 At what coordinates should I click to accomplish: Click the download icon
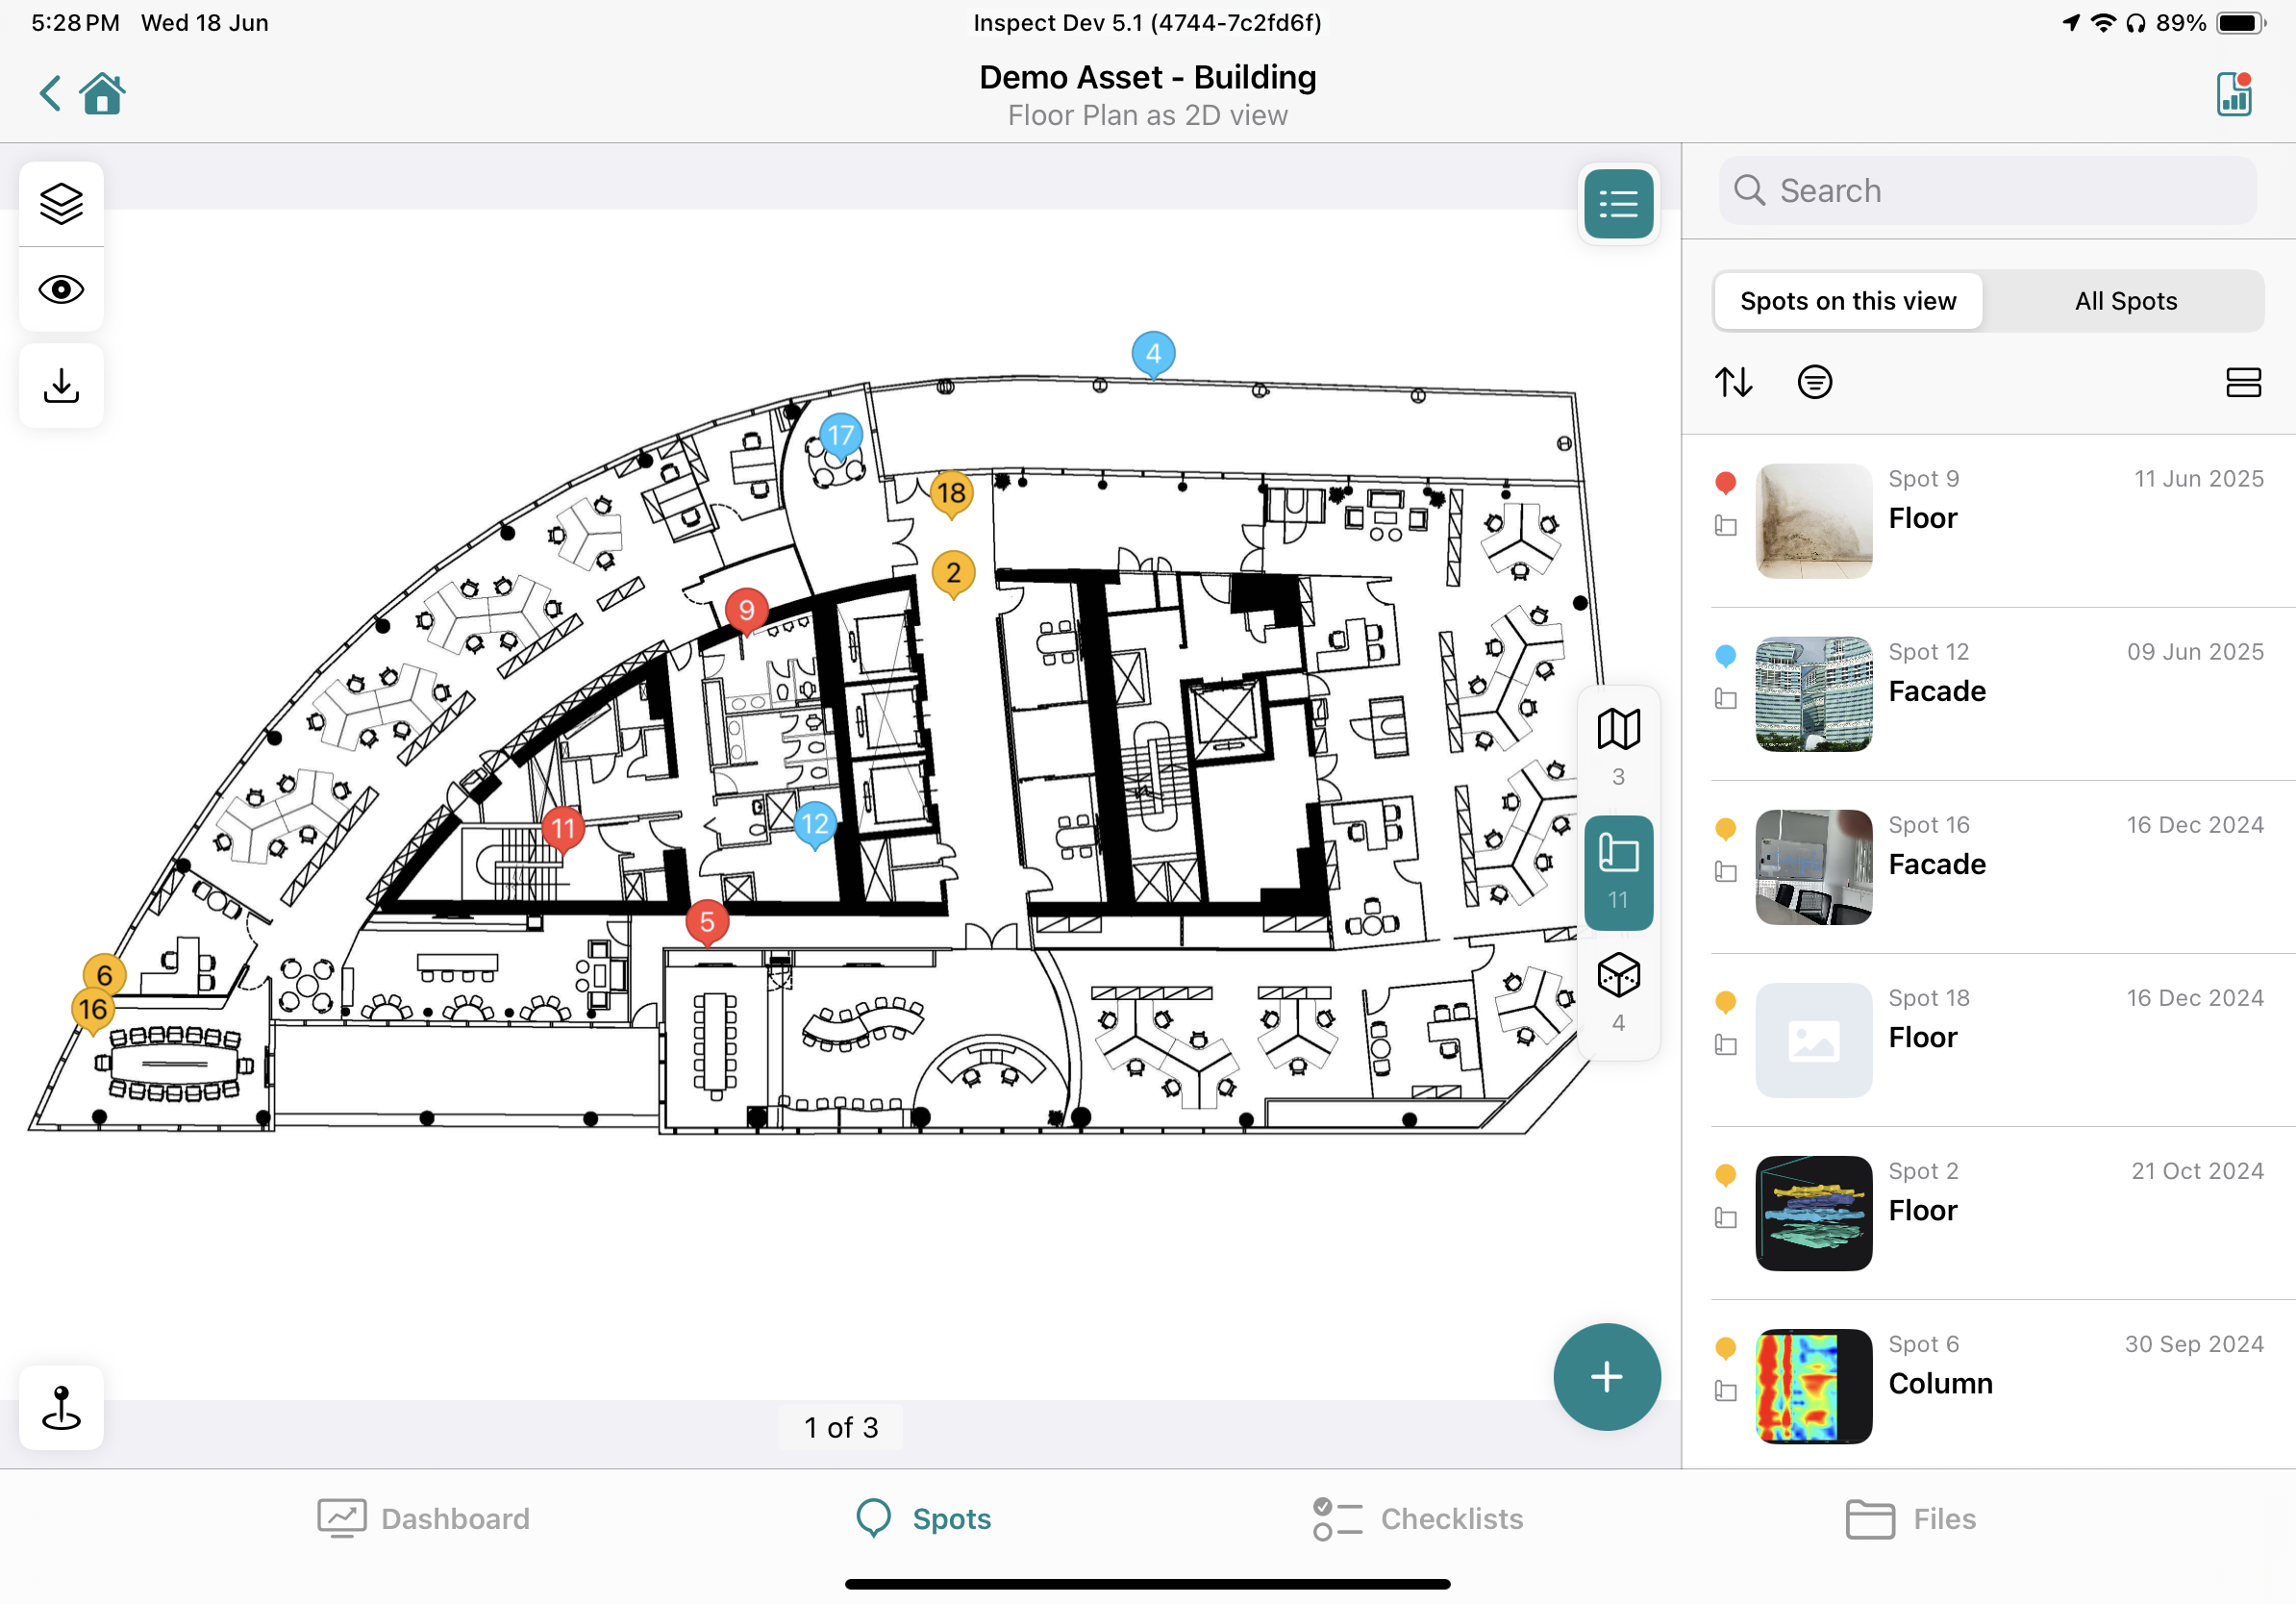click(61, 386)
